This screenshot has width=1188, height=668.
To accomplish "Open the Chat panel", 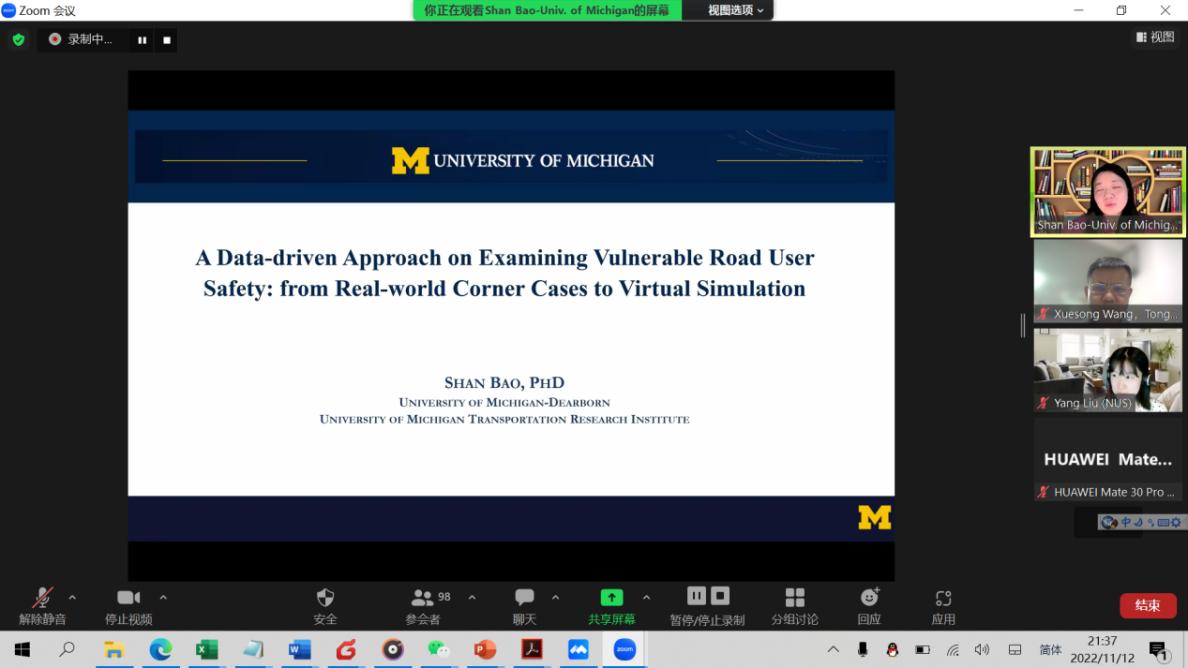I will click(524, 598).
